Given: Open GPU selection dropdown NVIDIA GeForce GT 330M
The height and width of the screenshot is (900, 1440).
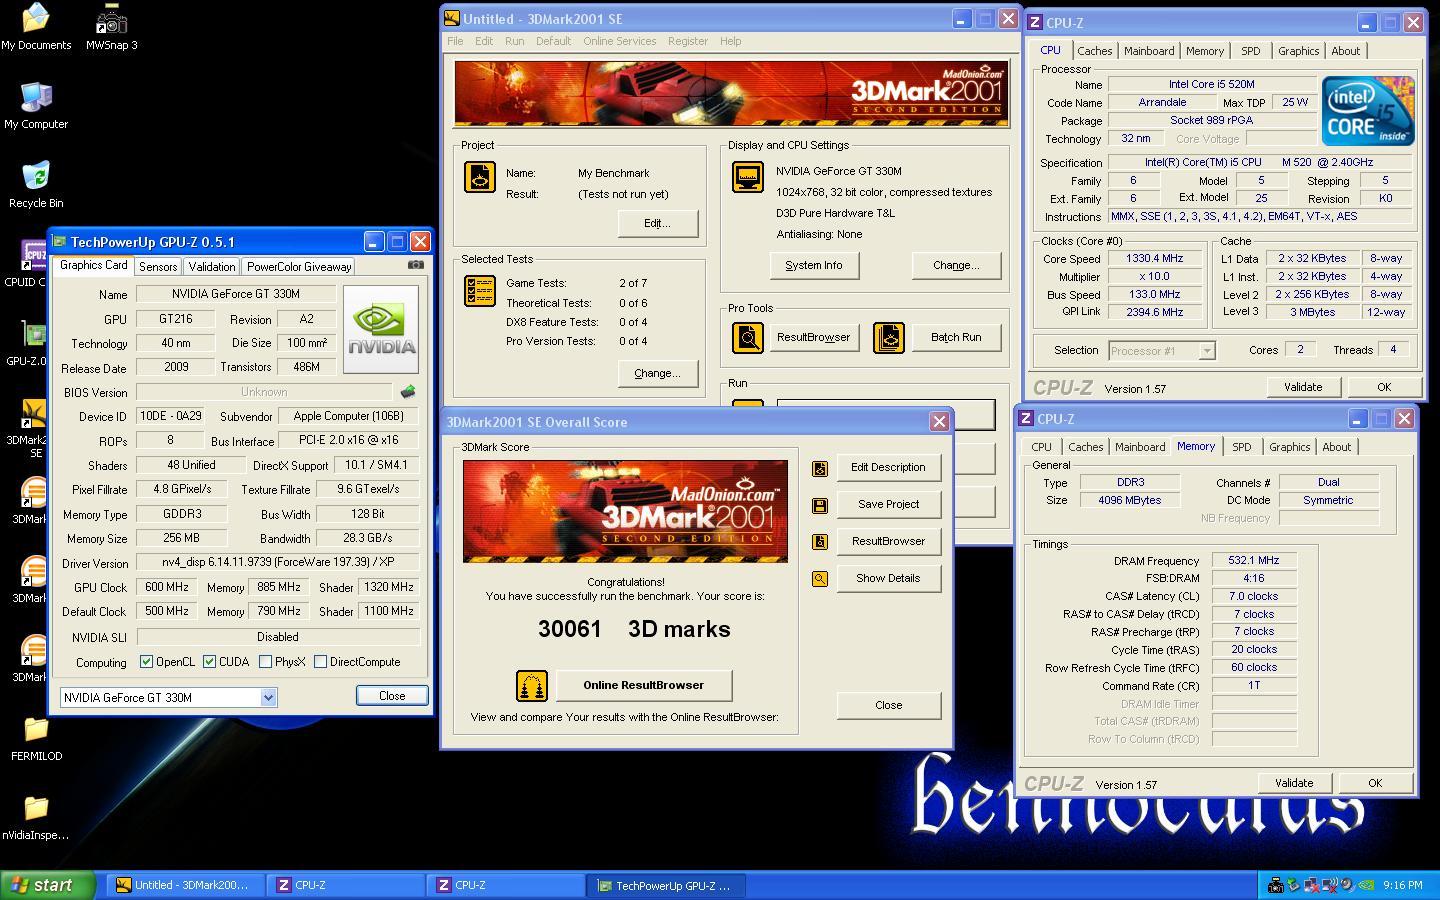Looking at the screenshot, I should tap(168, 697).
